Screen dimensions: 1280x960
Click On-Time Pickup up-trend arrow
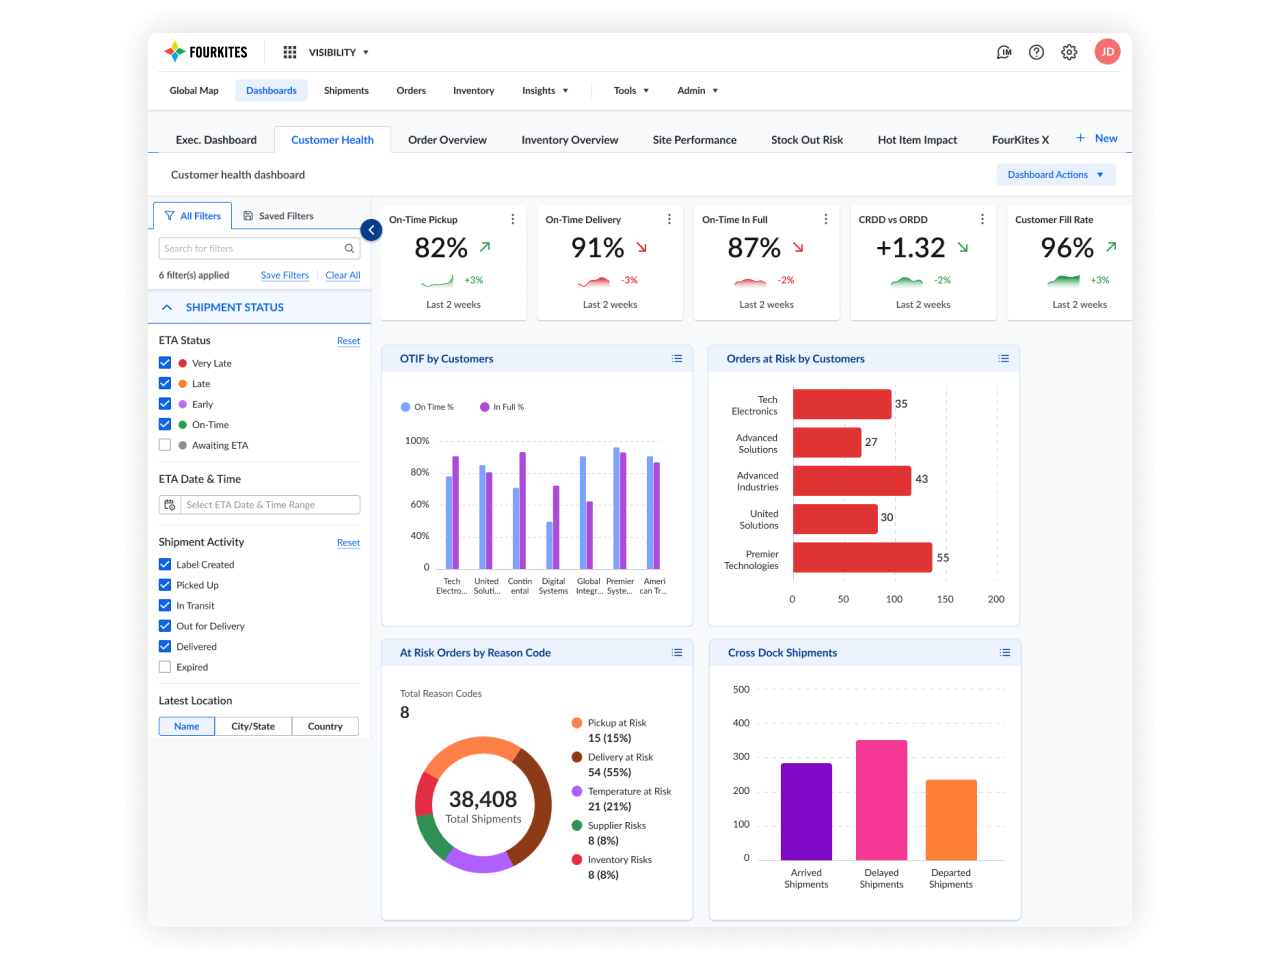tap(485, 246)
